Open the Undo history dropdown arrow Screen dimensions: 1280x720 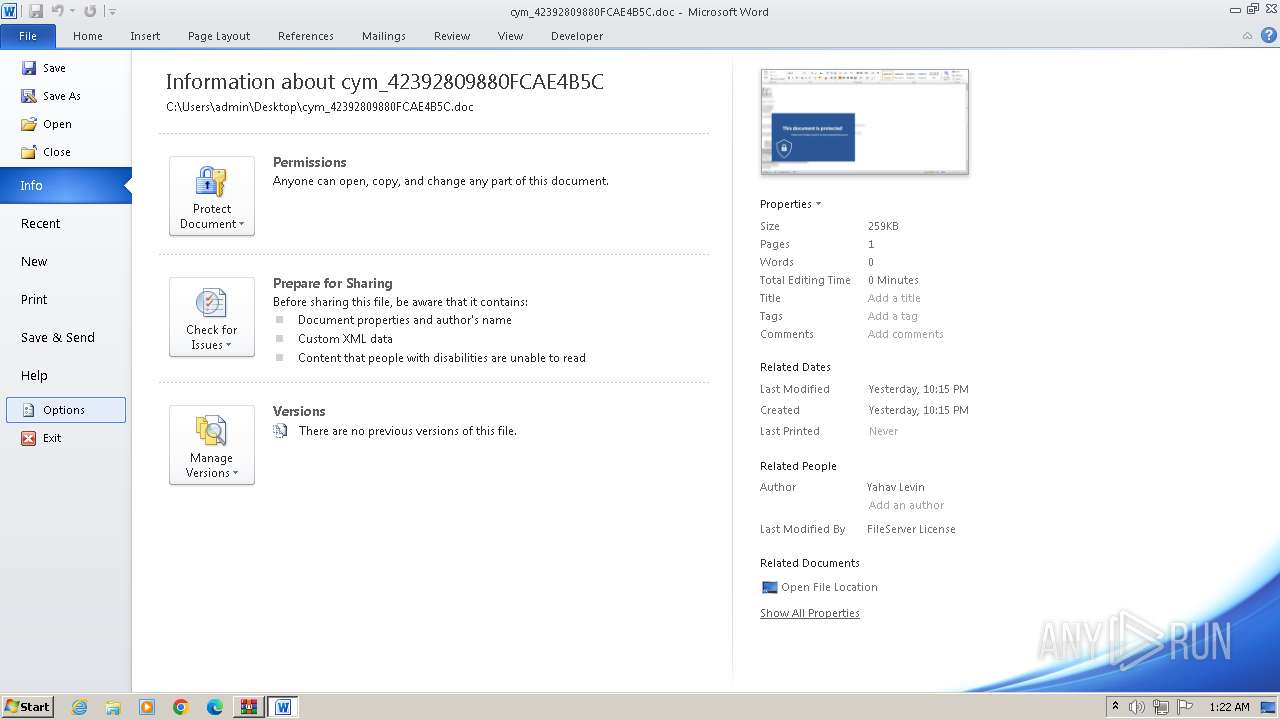pyautogui.click(x=72, y=12)
